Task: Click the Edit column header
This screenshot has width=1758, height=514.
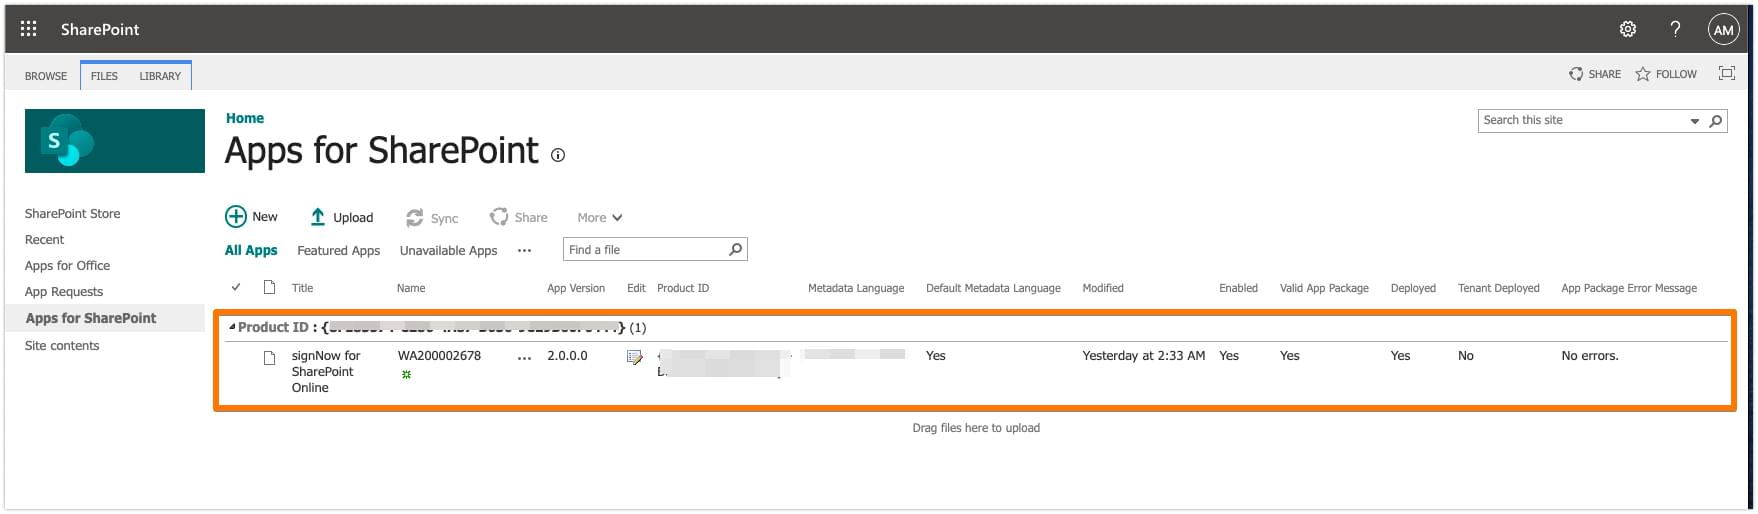Action: pyautogui.click(x=636, y=288)
